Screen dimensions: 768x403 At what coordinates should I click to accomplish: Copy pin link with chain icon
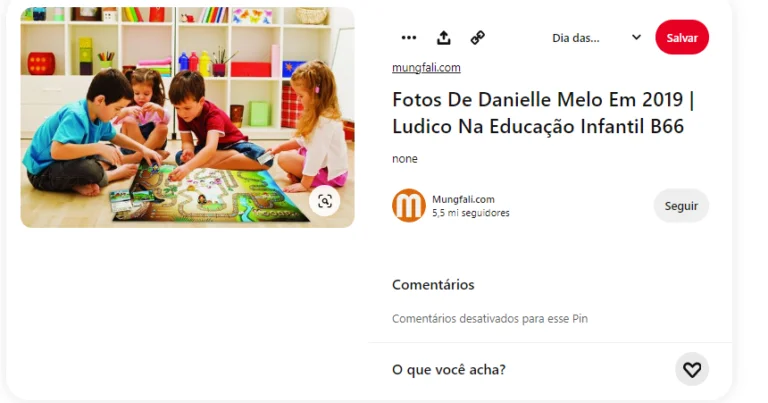(x=478, y=38)
